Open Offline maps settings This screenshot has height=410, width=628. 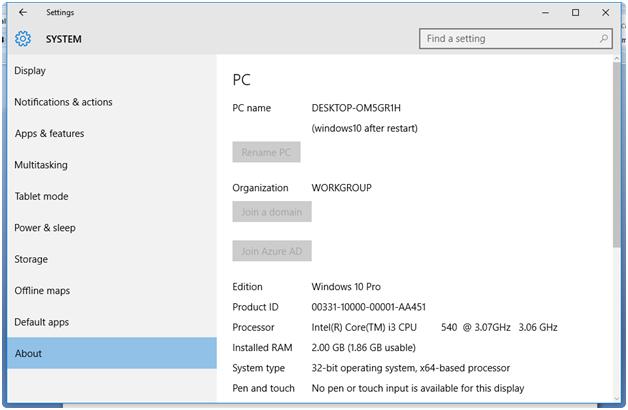[43, 291]
